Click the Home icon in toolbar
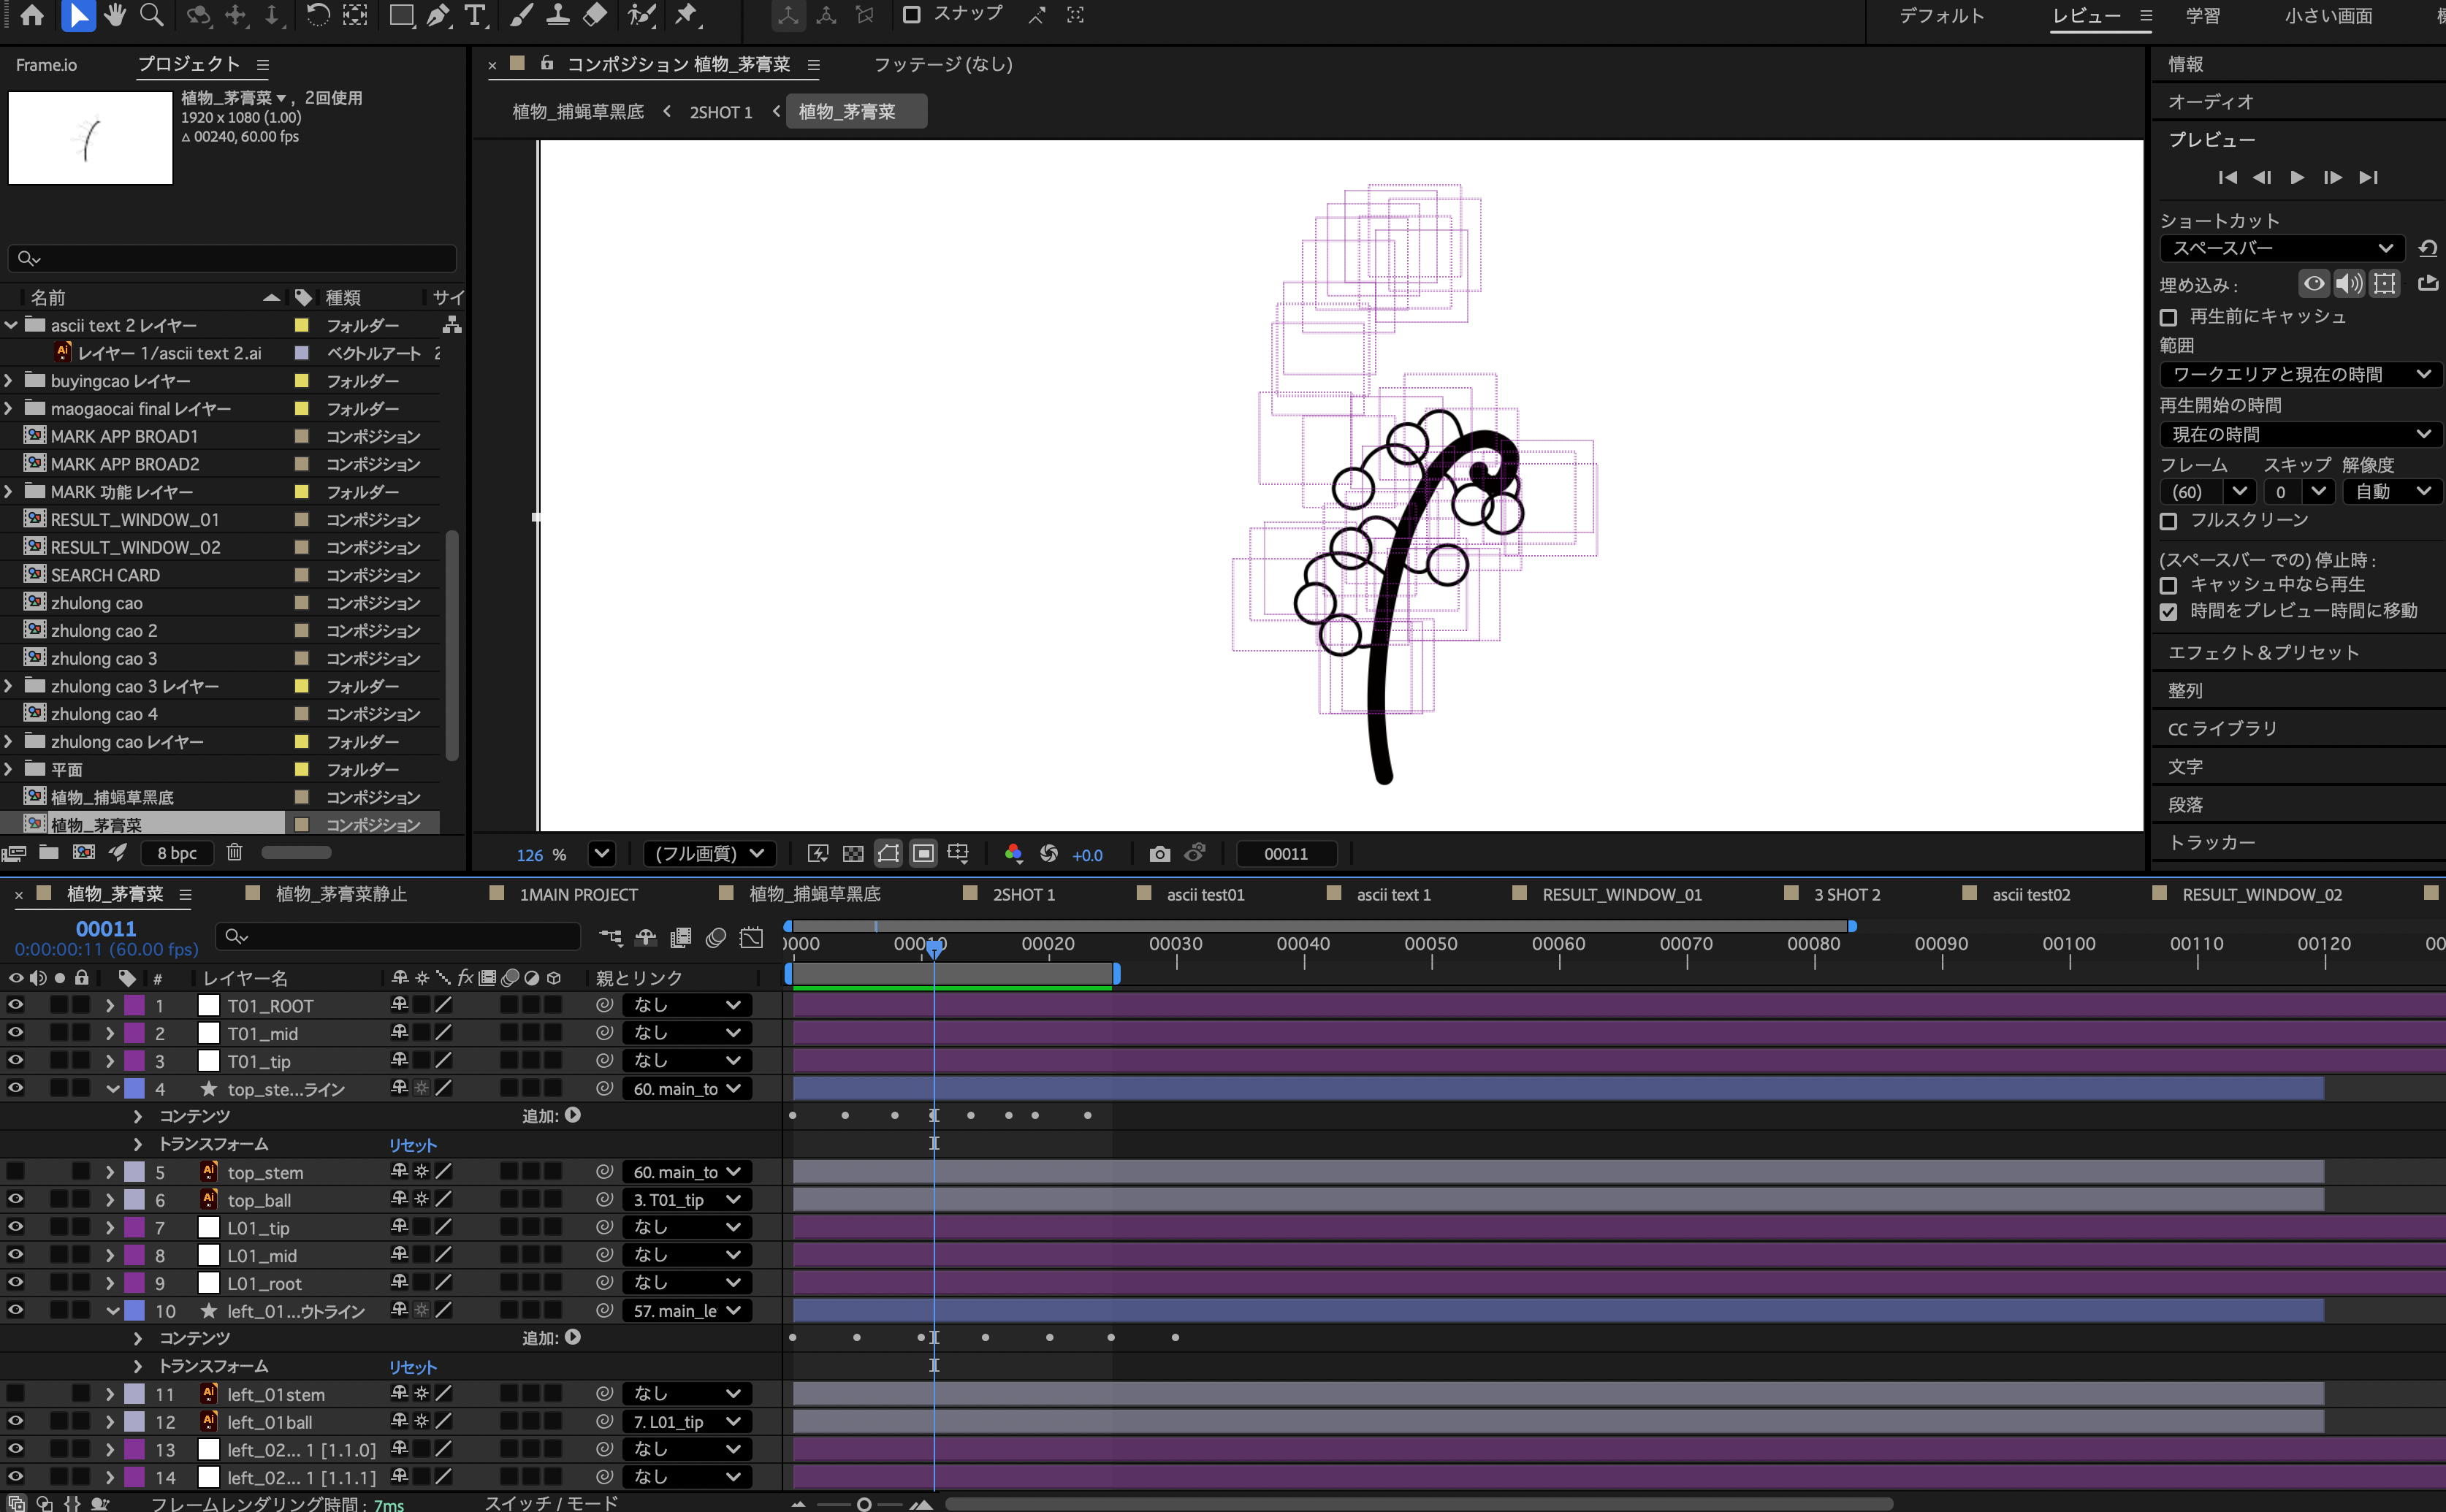The height and width of the screenshot is (1512, 2446). pos(32,15)
